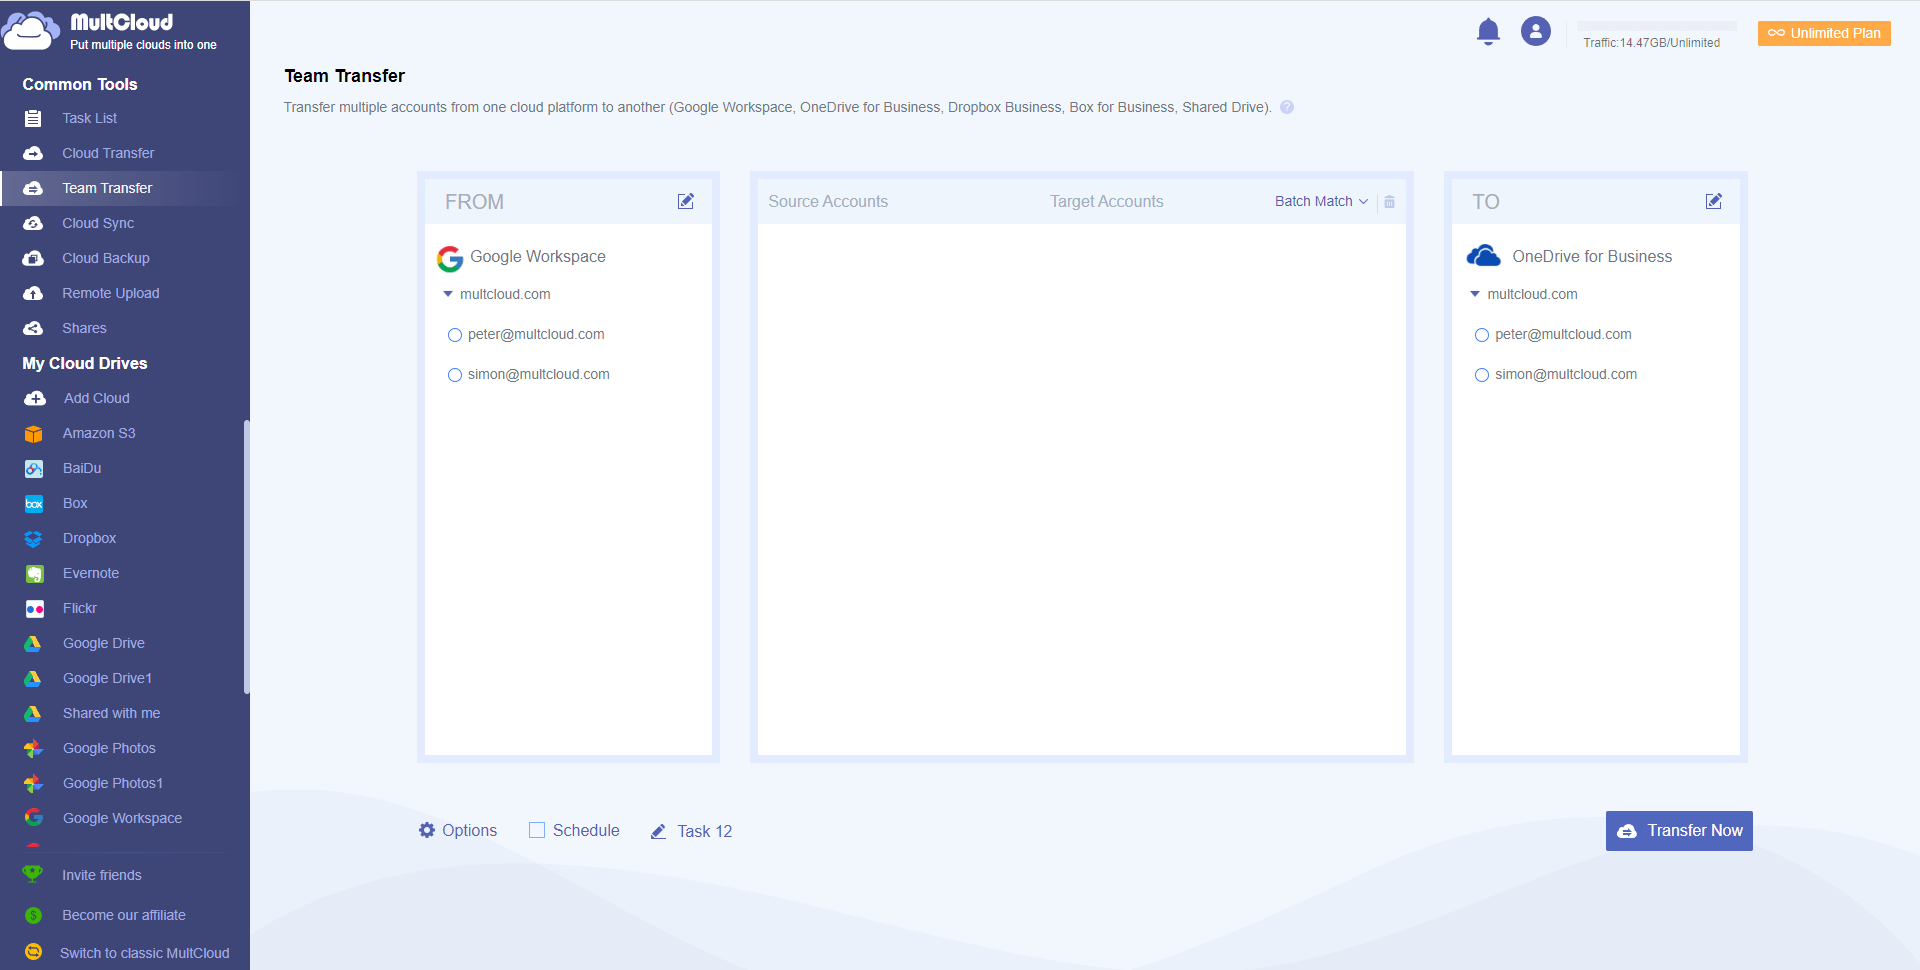
Task: Click Become our affiliate link
Action: (x=124, y=915)
